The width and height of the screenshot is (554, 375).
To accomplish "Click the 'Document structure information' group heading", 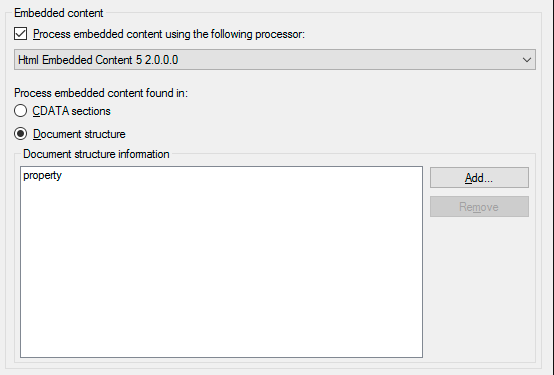I will tap(96, 154).
